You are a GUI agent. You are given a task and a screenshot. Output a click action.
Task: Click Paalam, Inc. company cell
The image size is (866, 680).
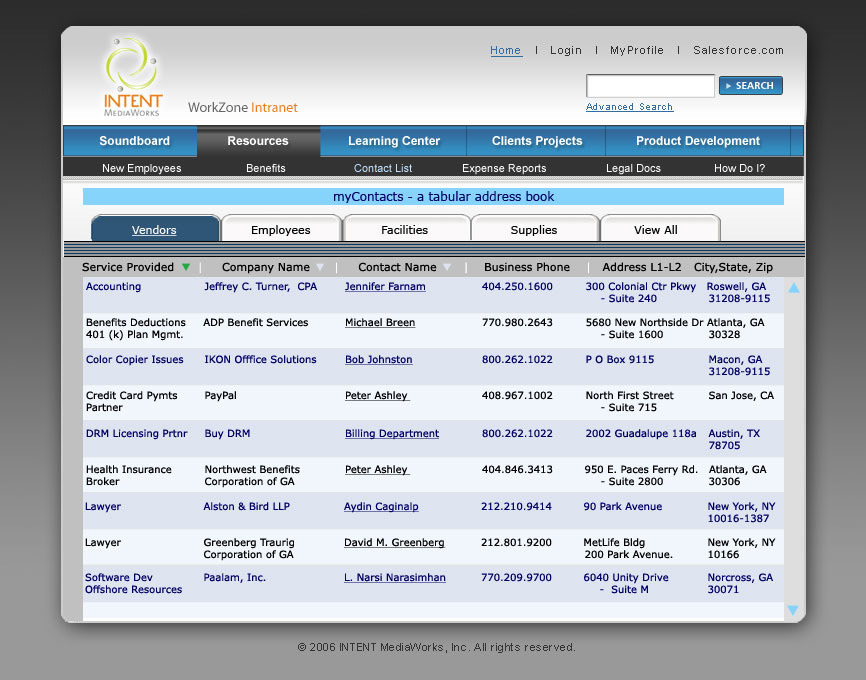pyautogui.click(x=234, y=578)
